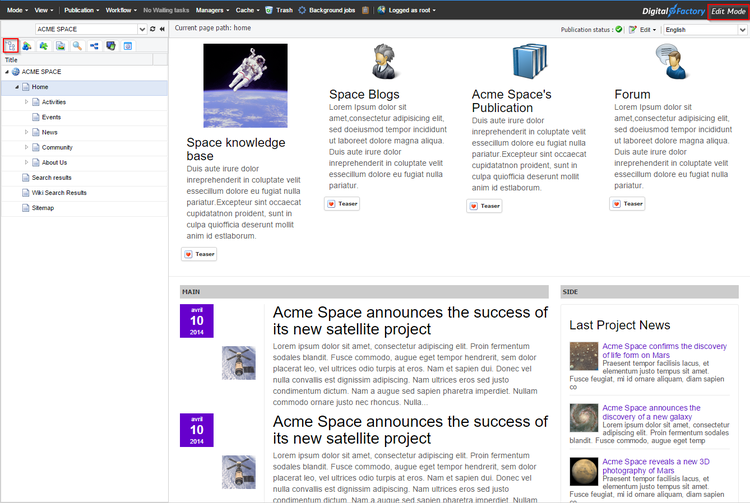Click the MAIN area header bar
The image size is (750, 503).
point(364,292)
